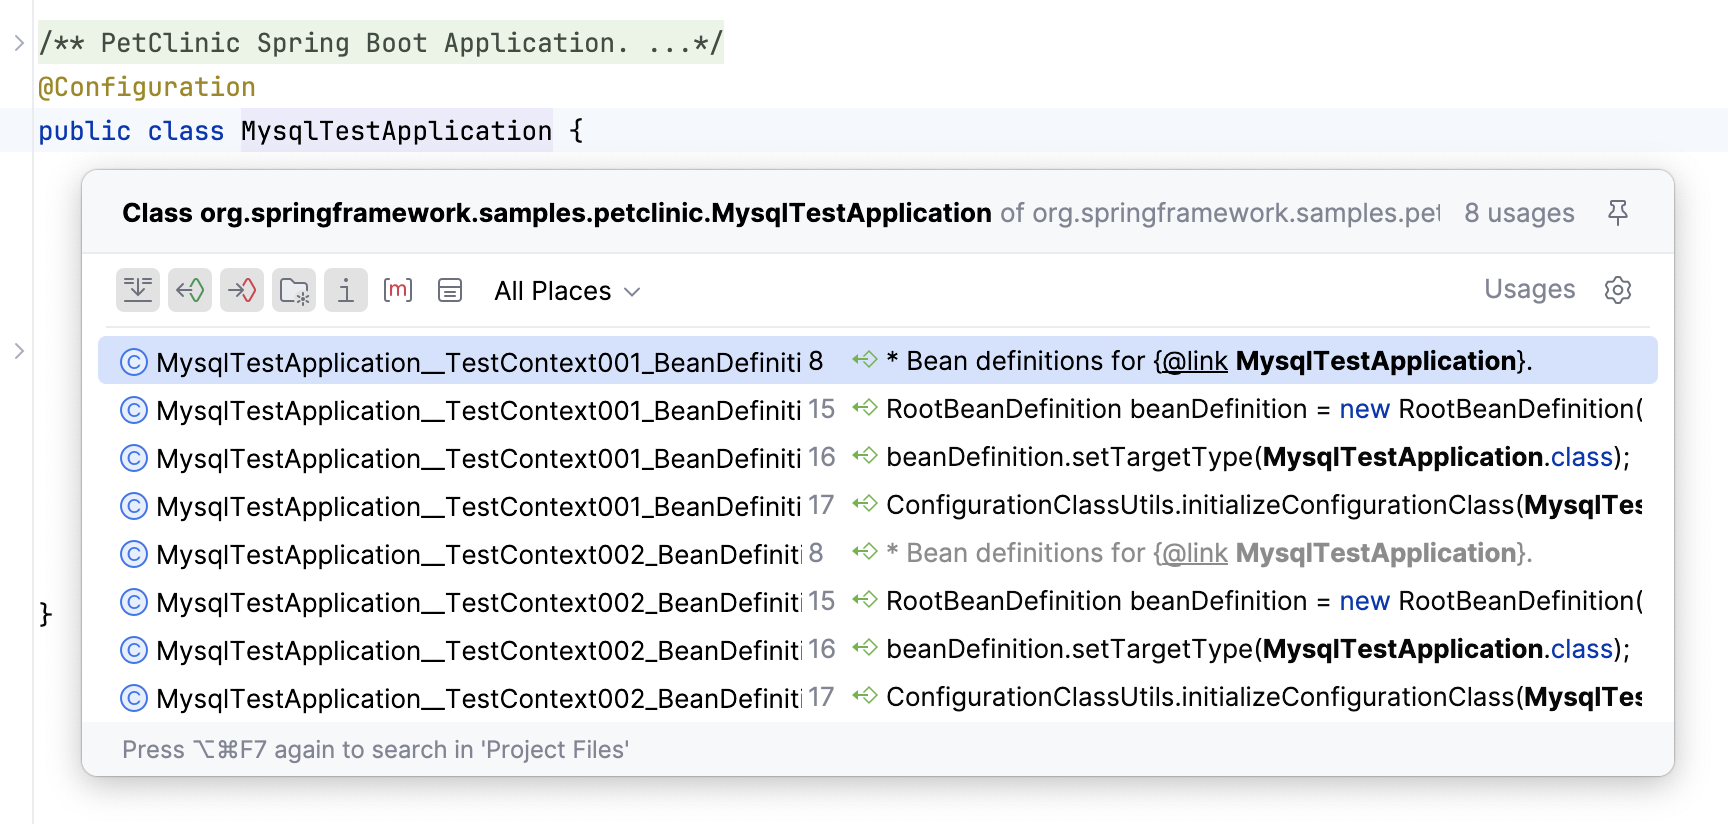The width and height of the screenshot is (1728, 824).
Task: Toggle the info 'i' filter button
Action: pos(346,291)
